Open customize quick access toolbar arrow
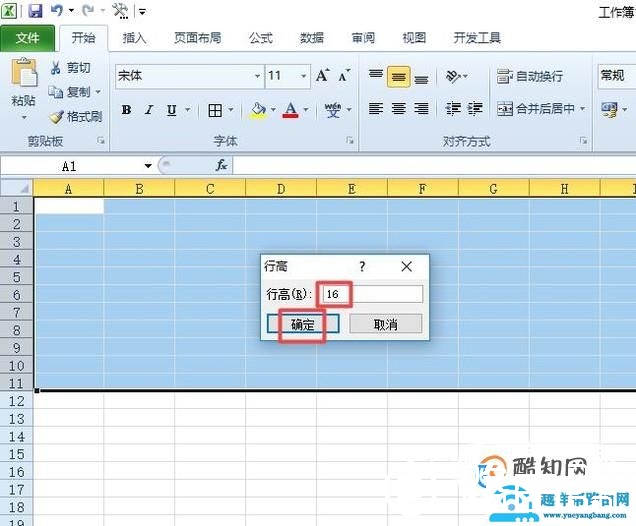The width and height of the screenshot is (636, 526). (142, 11)
